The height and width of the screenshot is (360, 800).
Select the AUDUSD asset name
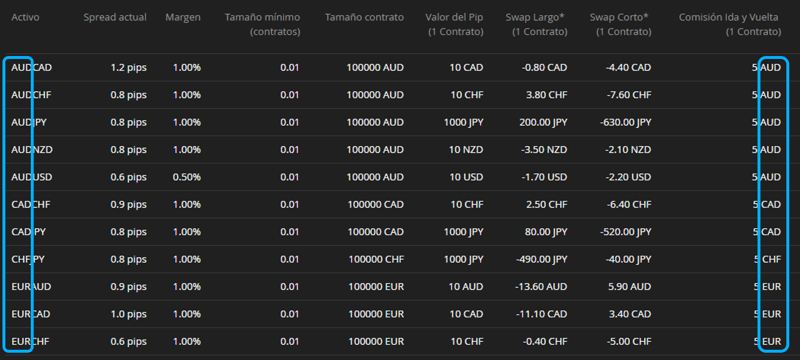32,177
